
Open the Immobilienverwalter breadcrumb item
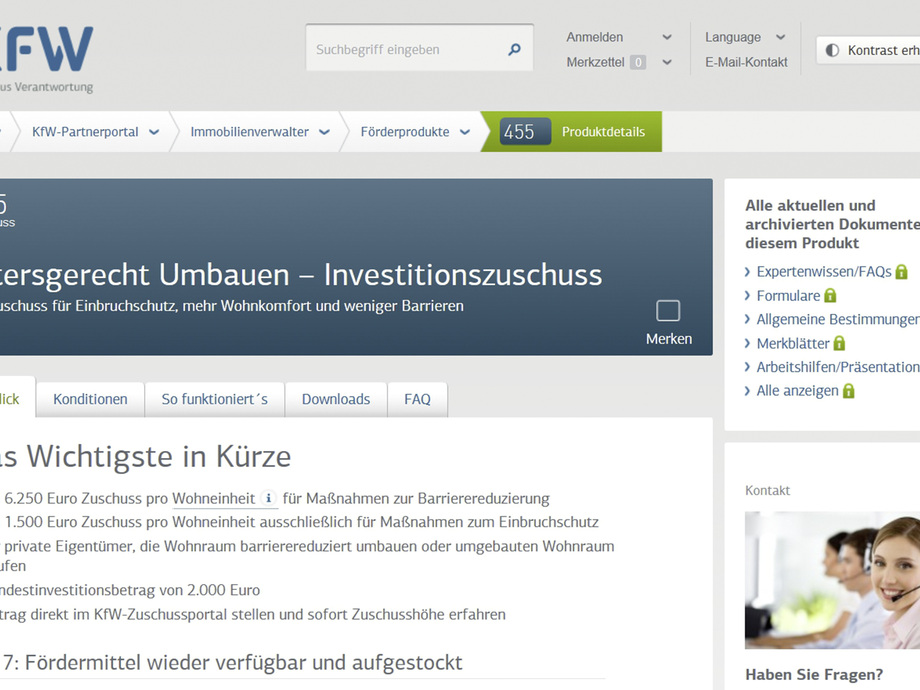(x=249, y=132)
